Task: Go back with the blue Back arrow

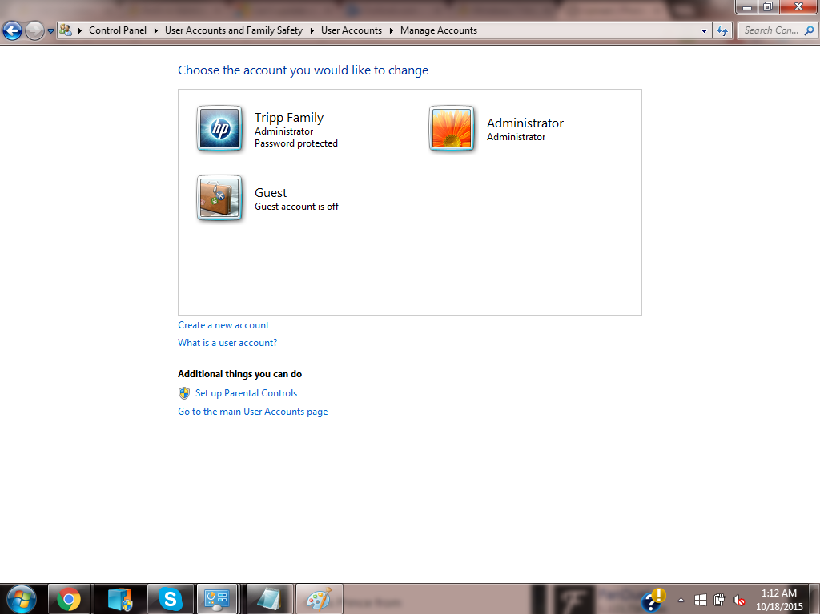Action: pyautogui.click(x=13, y=31)
